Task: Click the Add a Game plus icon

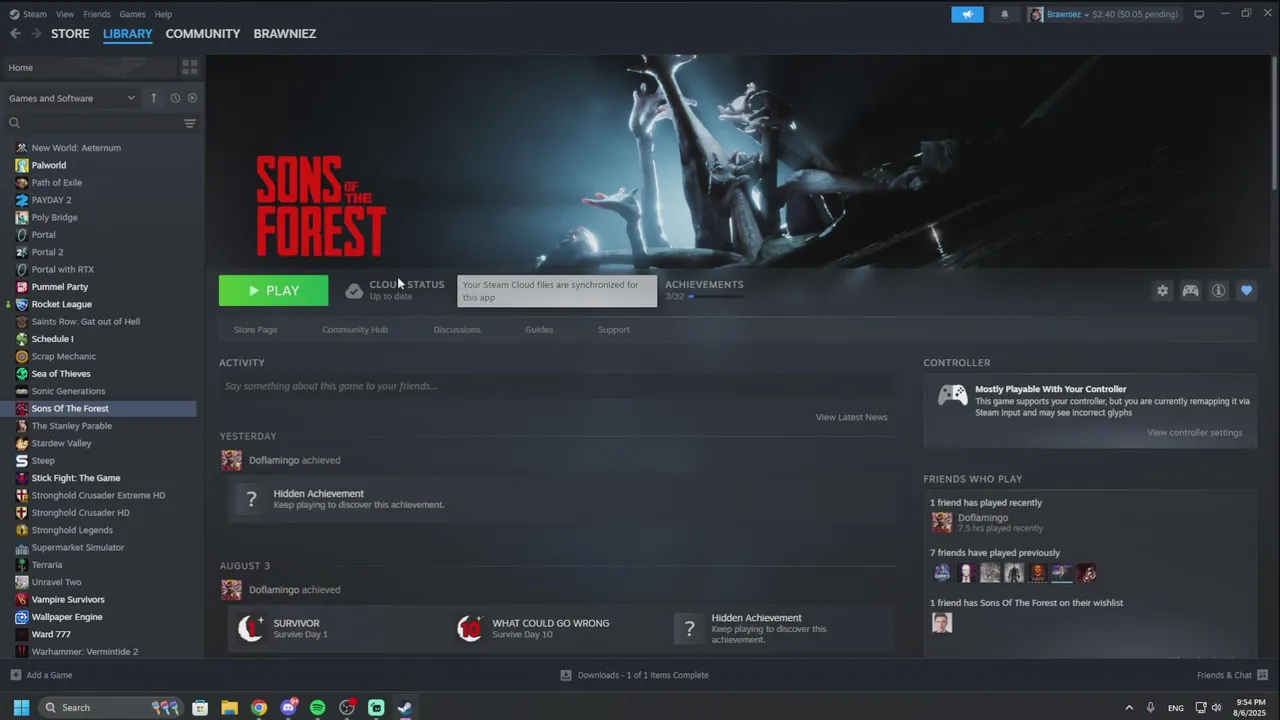Action: point(15,675)
